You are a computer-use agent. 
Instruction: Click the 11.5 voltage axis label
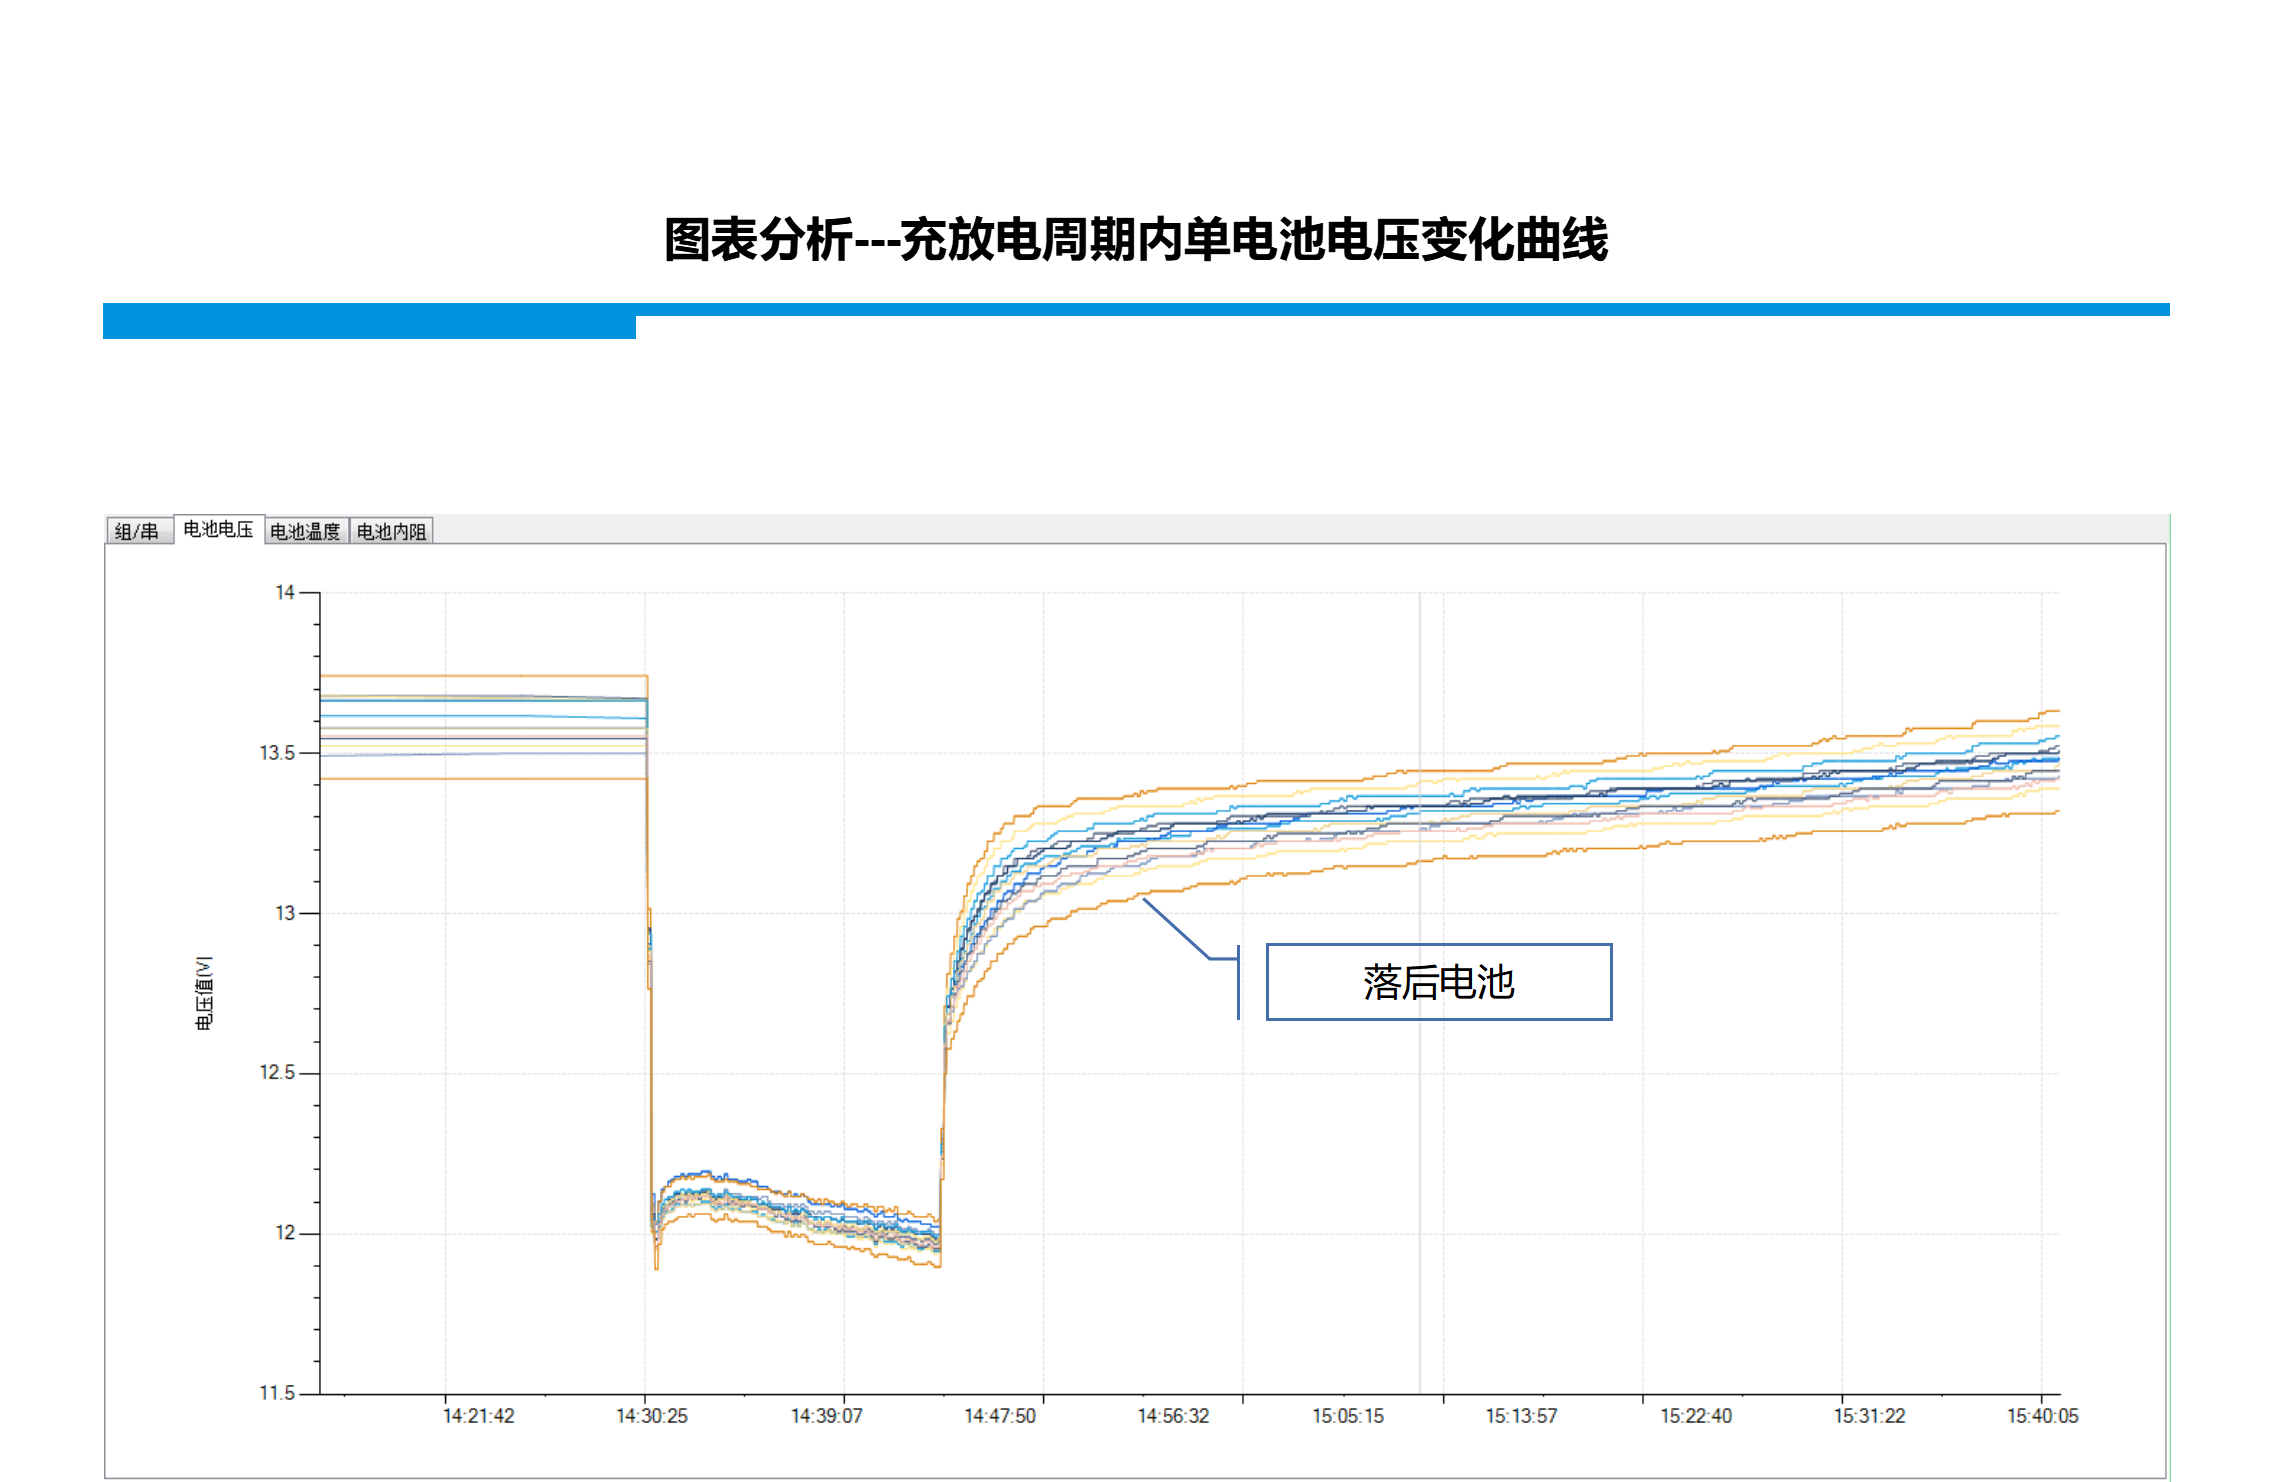click(x=277, y=1393)
